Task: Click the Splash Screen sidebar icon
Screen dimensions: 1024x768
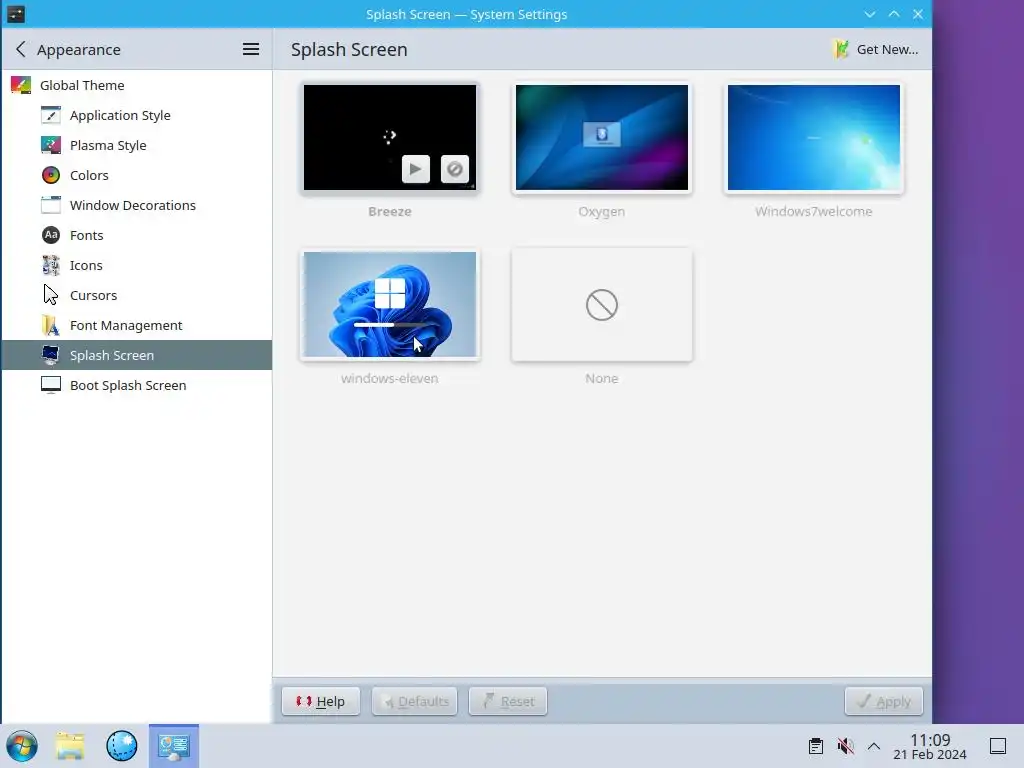Action: pos(51,355)
